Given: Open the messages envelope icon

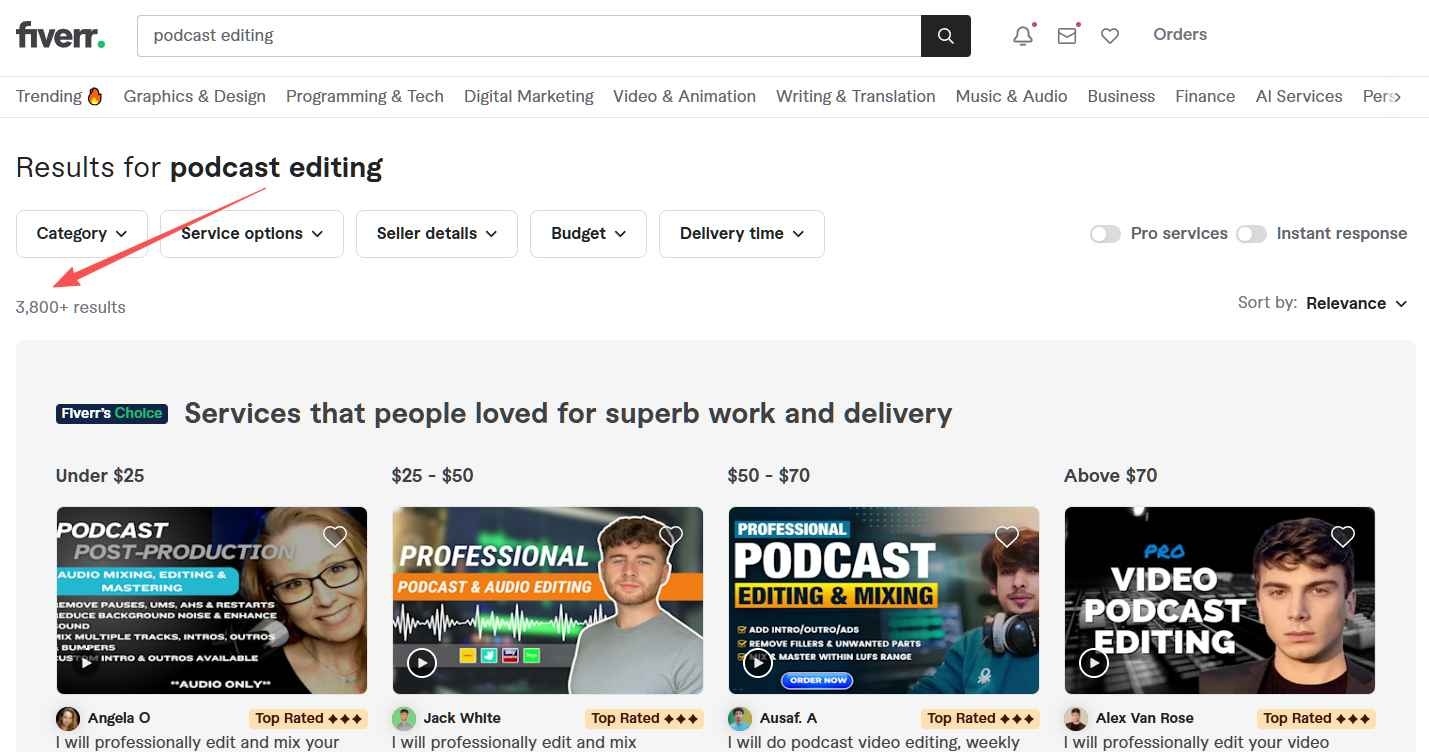Looking at the screenshot, I should click(1067, 36).
